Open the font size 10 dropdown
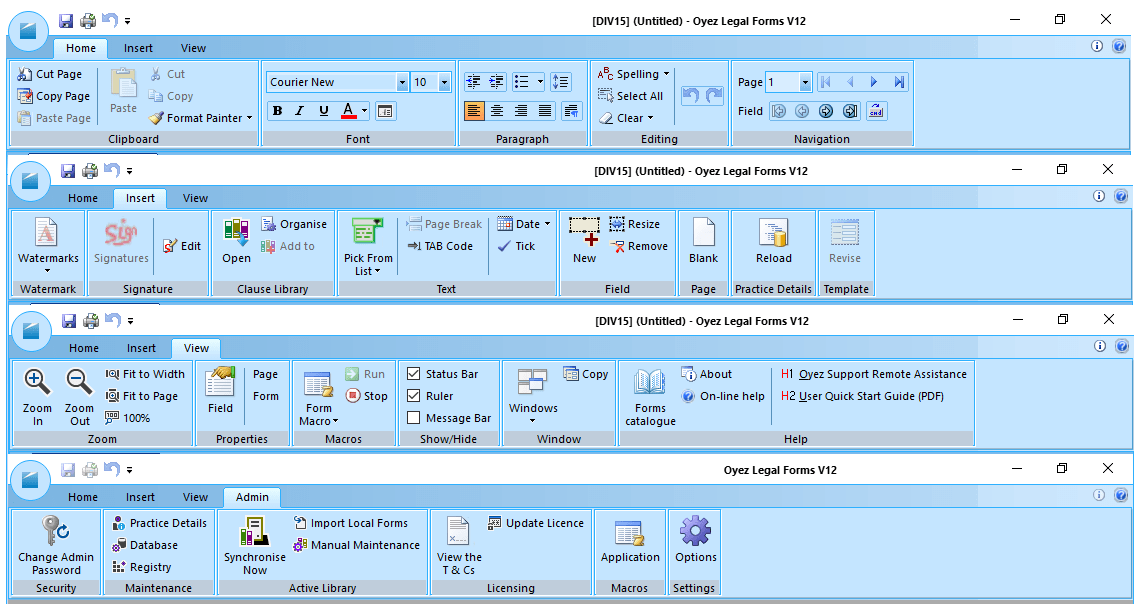The height and width of the screenshot is (604, 1137). click(x=445, y=82)
